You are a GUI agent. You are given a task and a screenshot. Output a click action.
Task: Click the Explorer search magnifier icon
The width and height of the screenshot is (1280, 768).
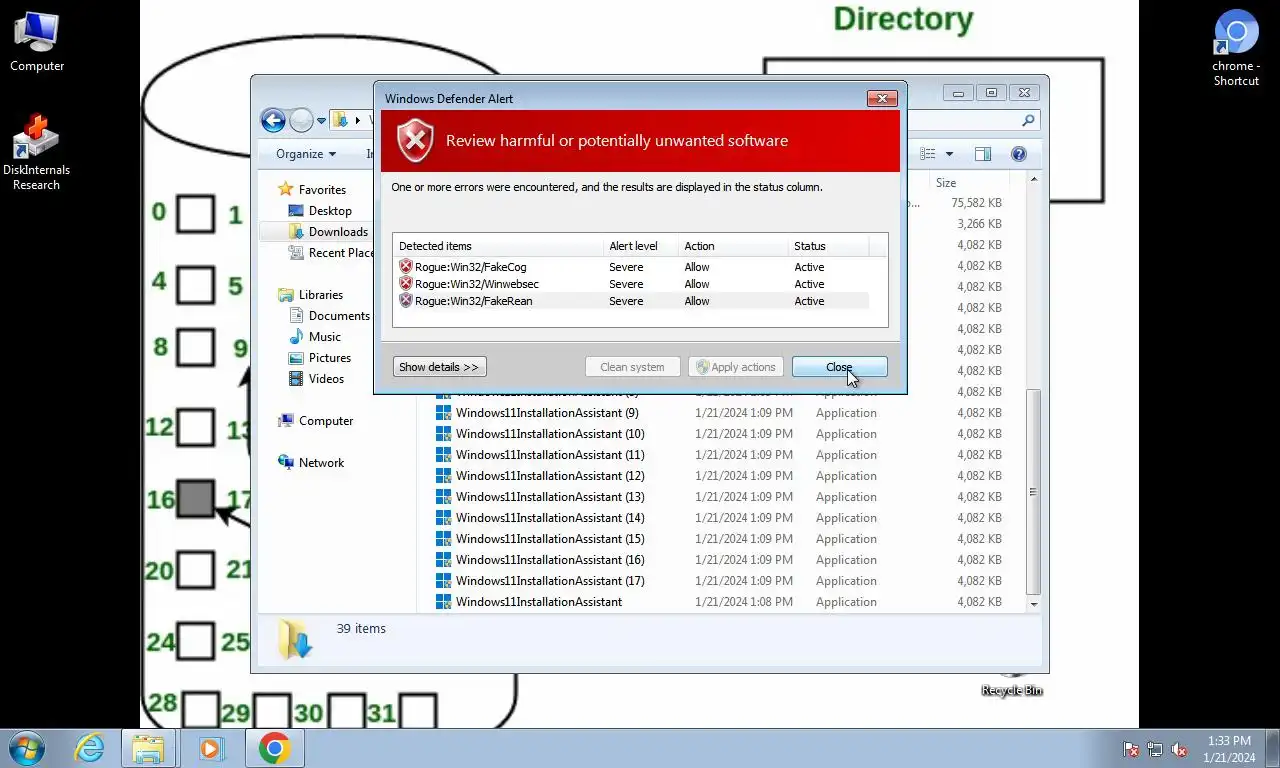point(1028,121)
